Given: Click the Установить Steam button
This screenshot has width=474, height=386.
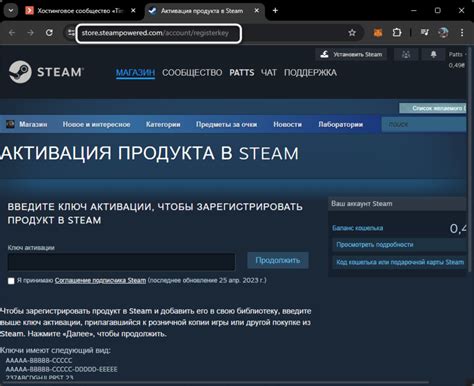Looking at the screenshot, I should pos(351,54).
